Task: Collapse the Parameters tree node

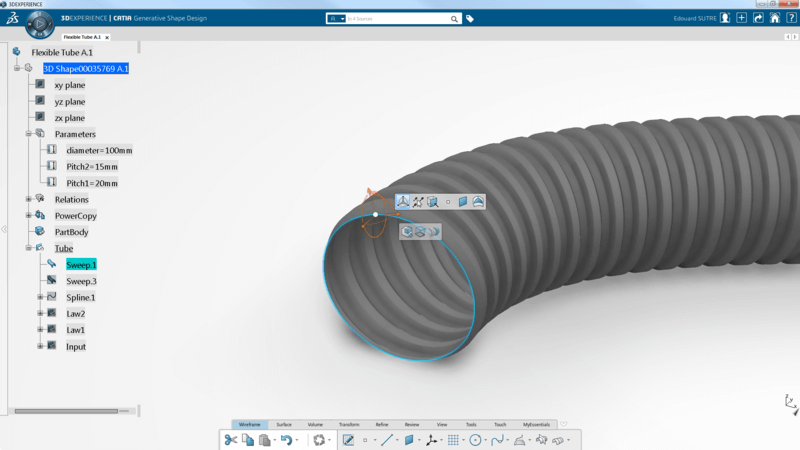Action: pyautogui.click(x=29, y=134)
